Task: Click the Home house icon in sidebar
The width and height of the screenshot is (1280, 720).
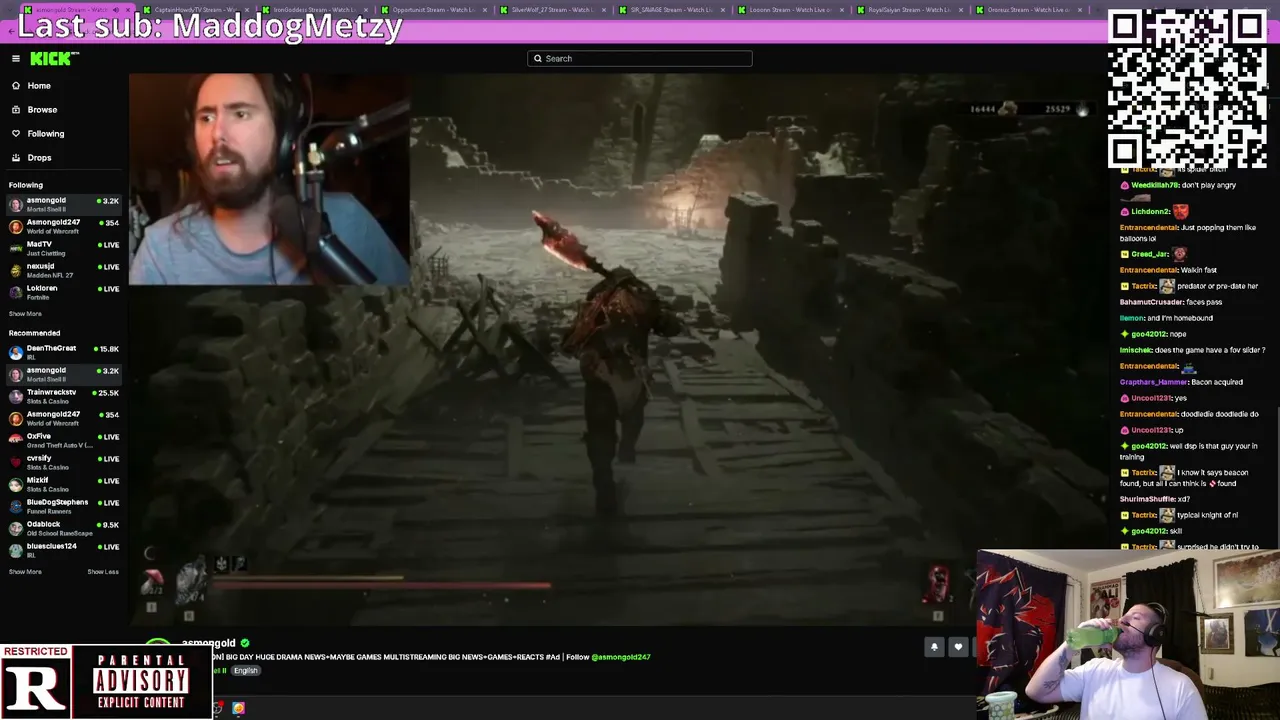Action: (x=16, y=85)
